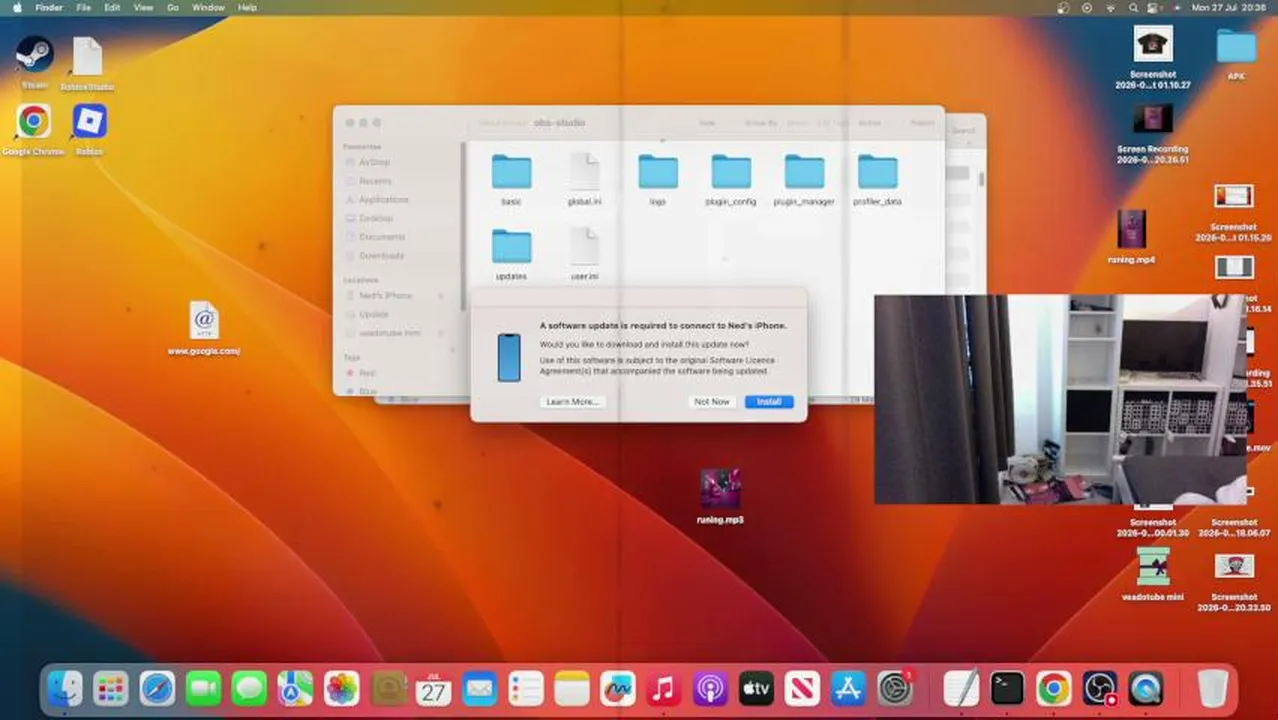Eject Ned's iPhone in the Finder sidebar
This screenshot has height=720, width=1278.
(x=441, y=296)
